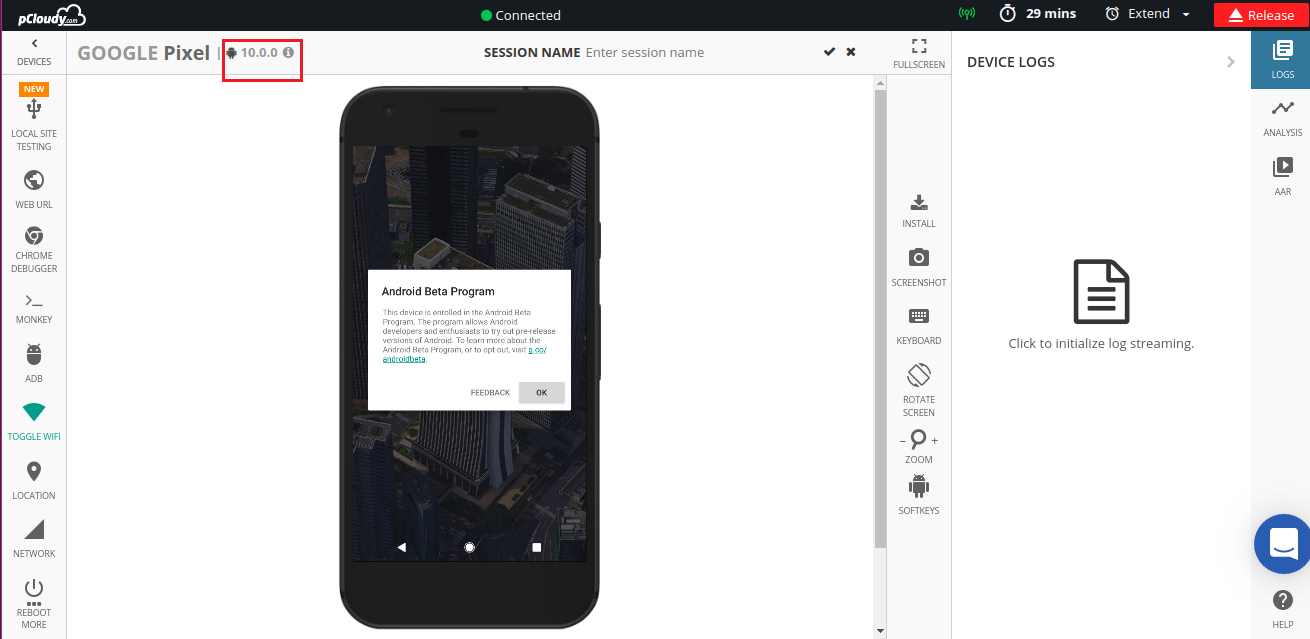
Task: Open the Location settings
Action: (34, 481)
